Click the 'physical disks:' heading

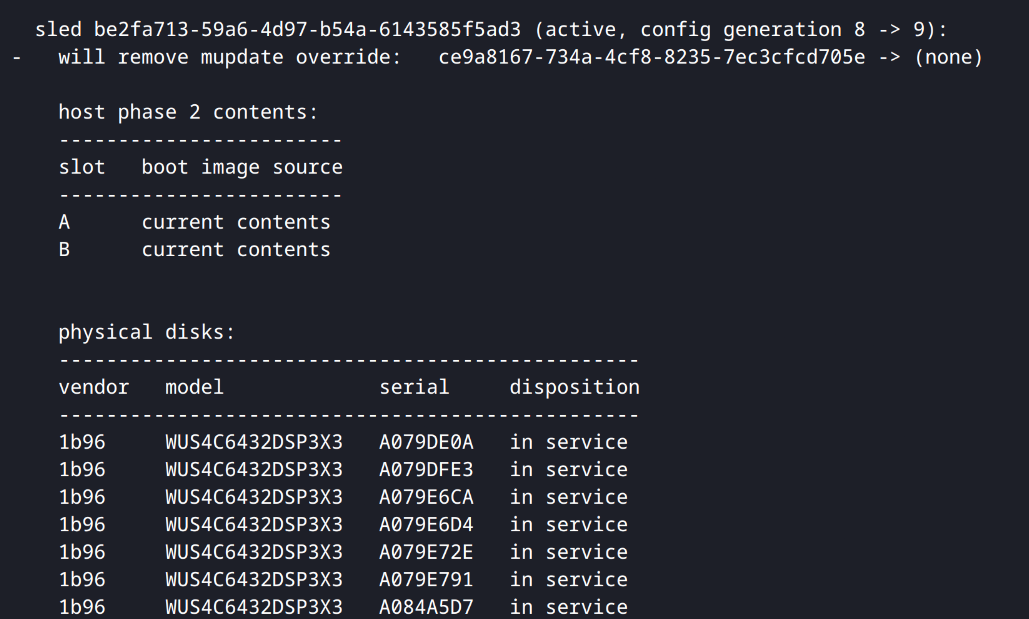tap(147, 332)
